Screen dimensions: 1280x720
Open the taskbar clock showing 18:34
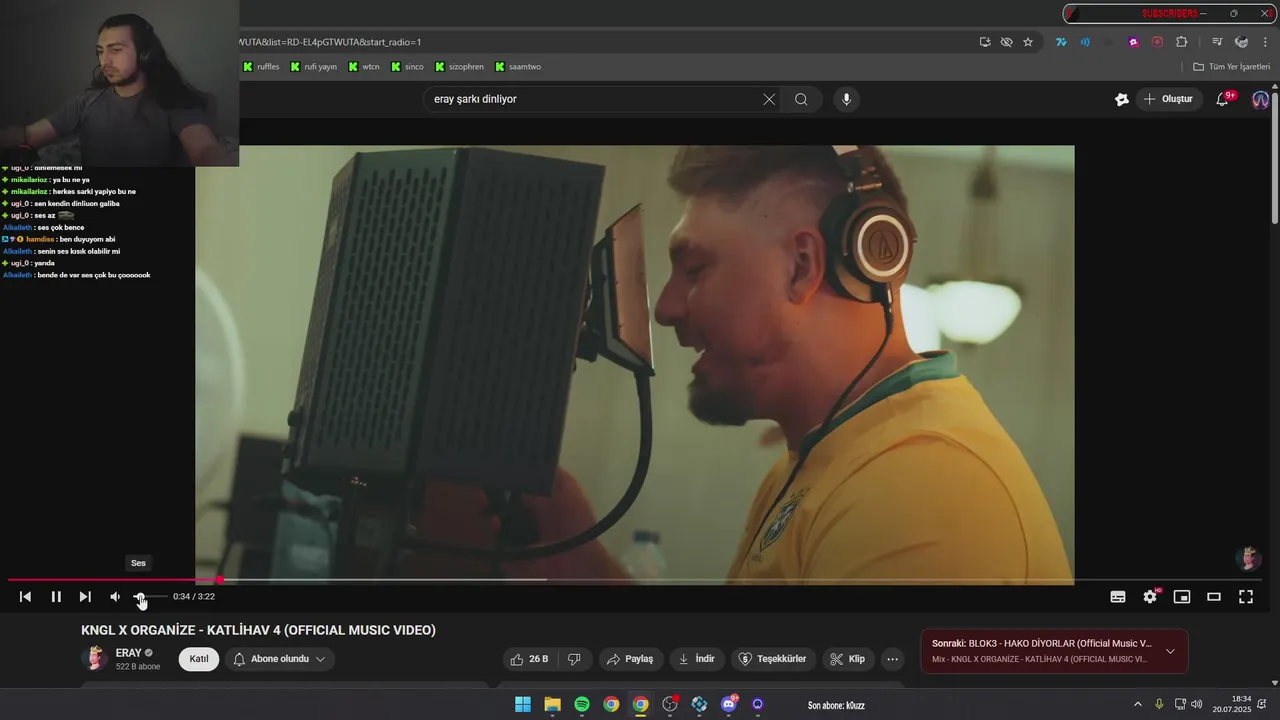pos(1232,705)
